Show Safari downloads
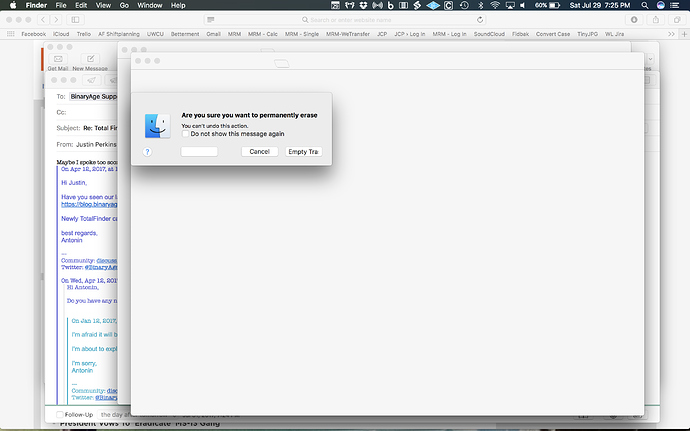Screen dimensions: 690x431 634,20
